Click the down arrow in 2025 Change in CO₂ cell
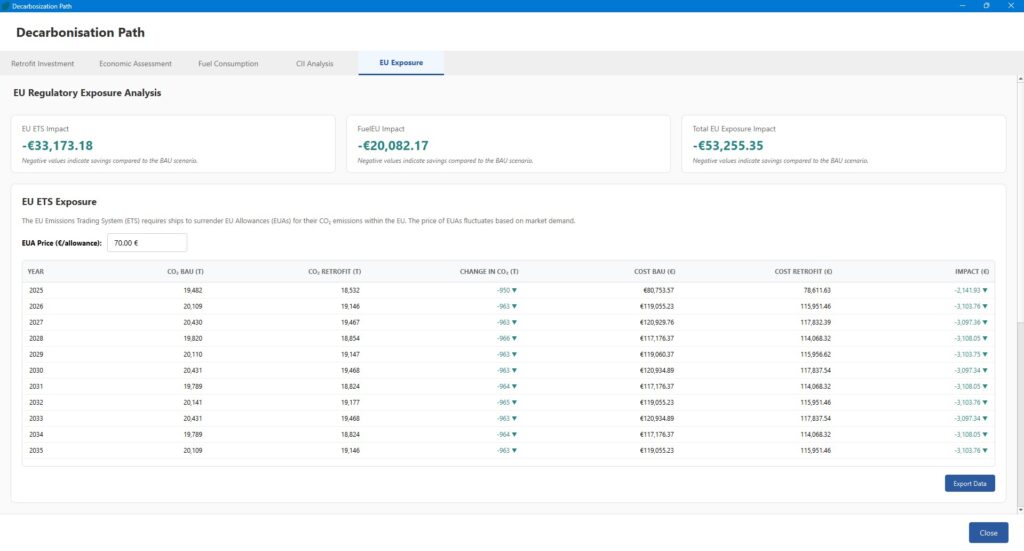The height and width of the screenshot is (551, 1024). (x=514, y=290)
